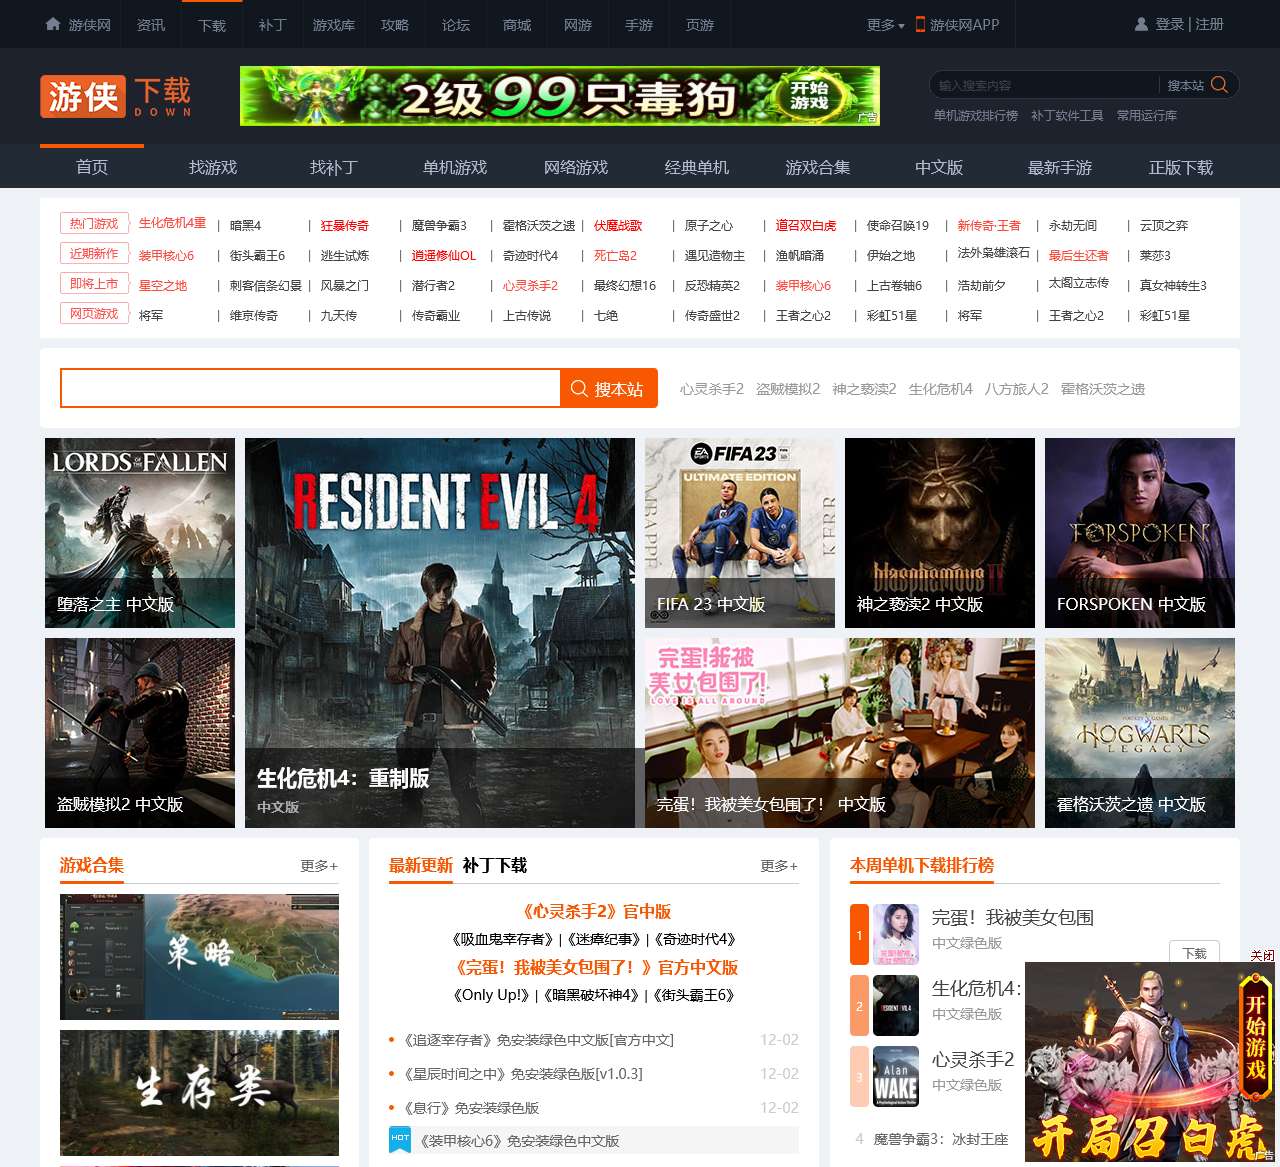Open 《星辰时间之中》免安装绿色版 entry
Screen dimensions: 1280x1167
(x=522, y=1074)
